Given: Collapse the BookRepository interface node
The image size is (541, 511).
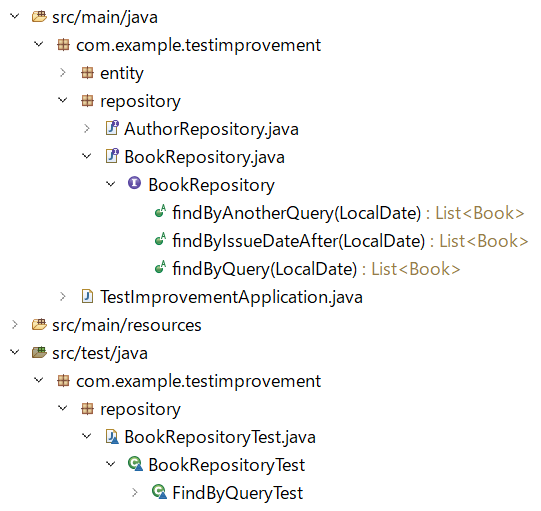Looking at the screenshot, I should 110,184.
